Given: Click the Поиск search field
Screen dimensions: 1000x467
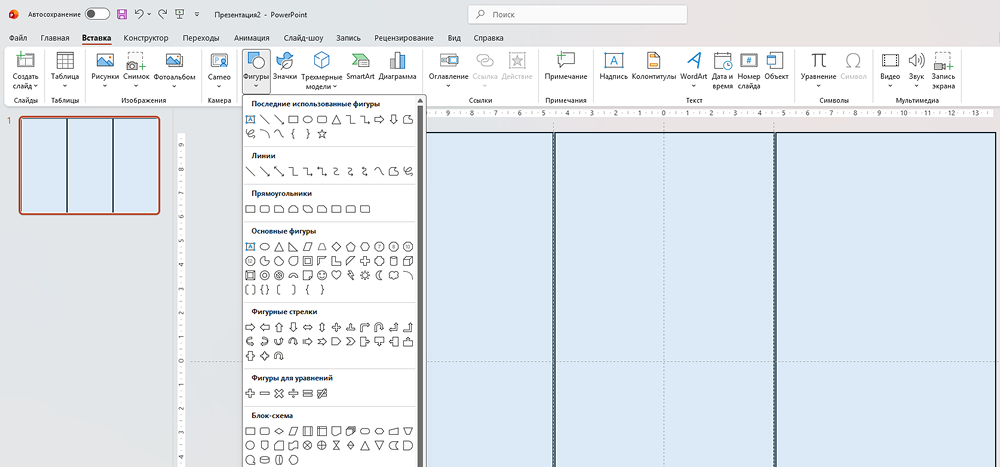Looking at the screenshot, I should point(578,14).
